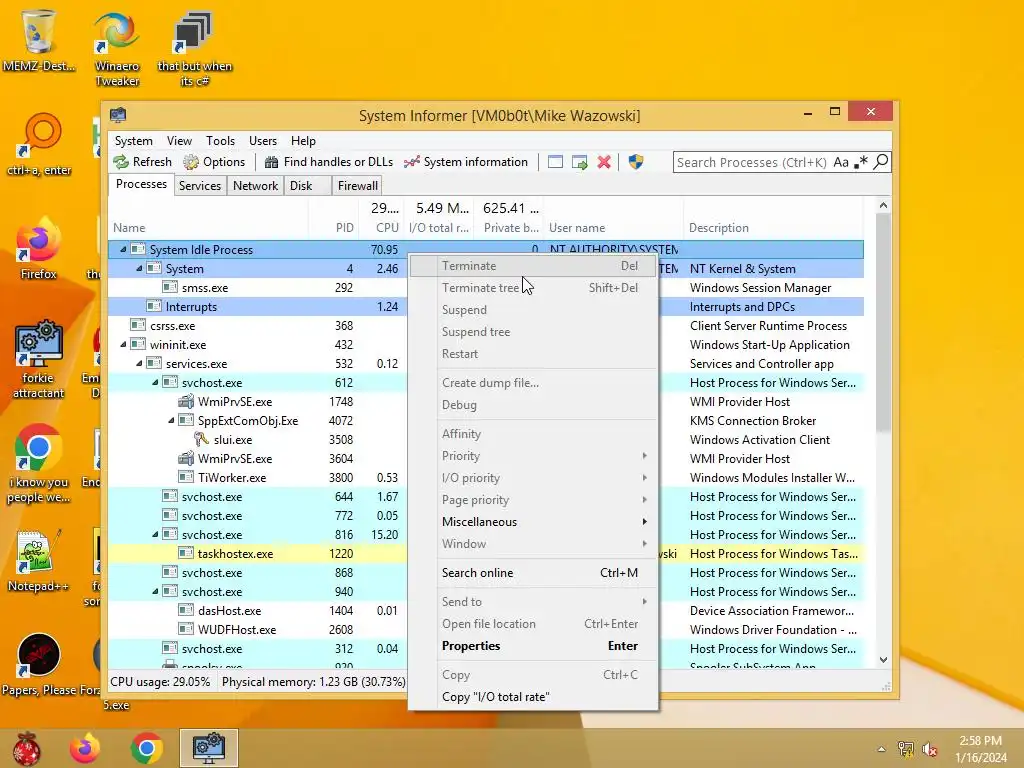This screenshot has width=1024, height=768.
Task: Click the red X terminate window icon
Action: 604,162
